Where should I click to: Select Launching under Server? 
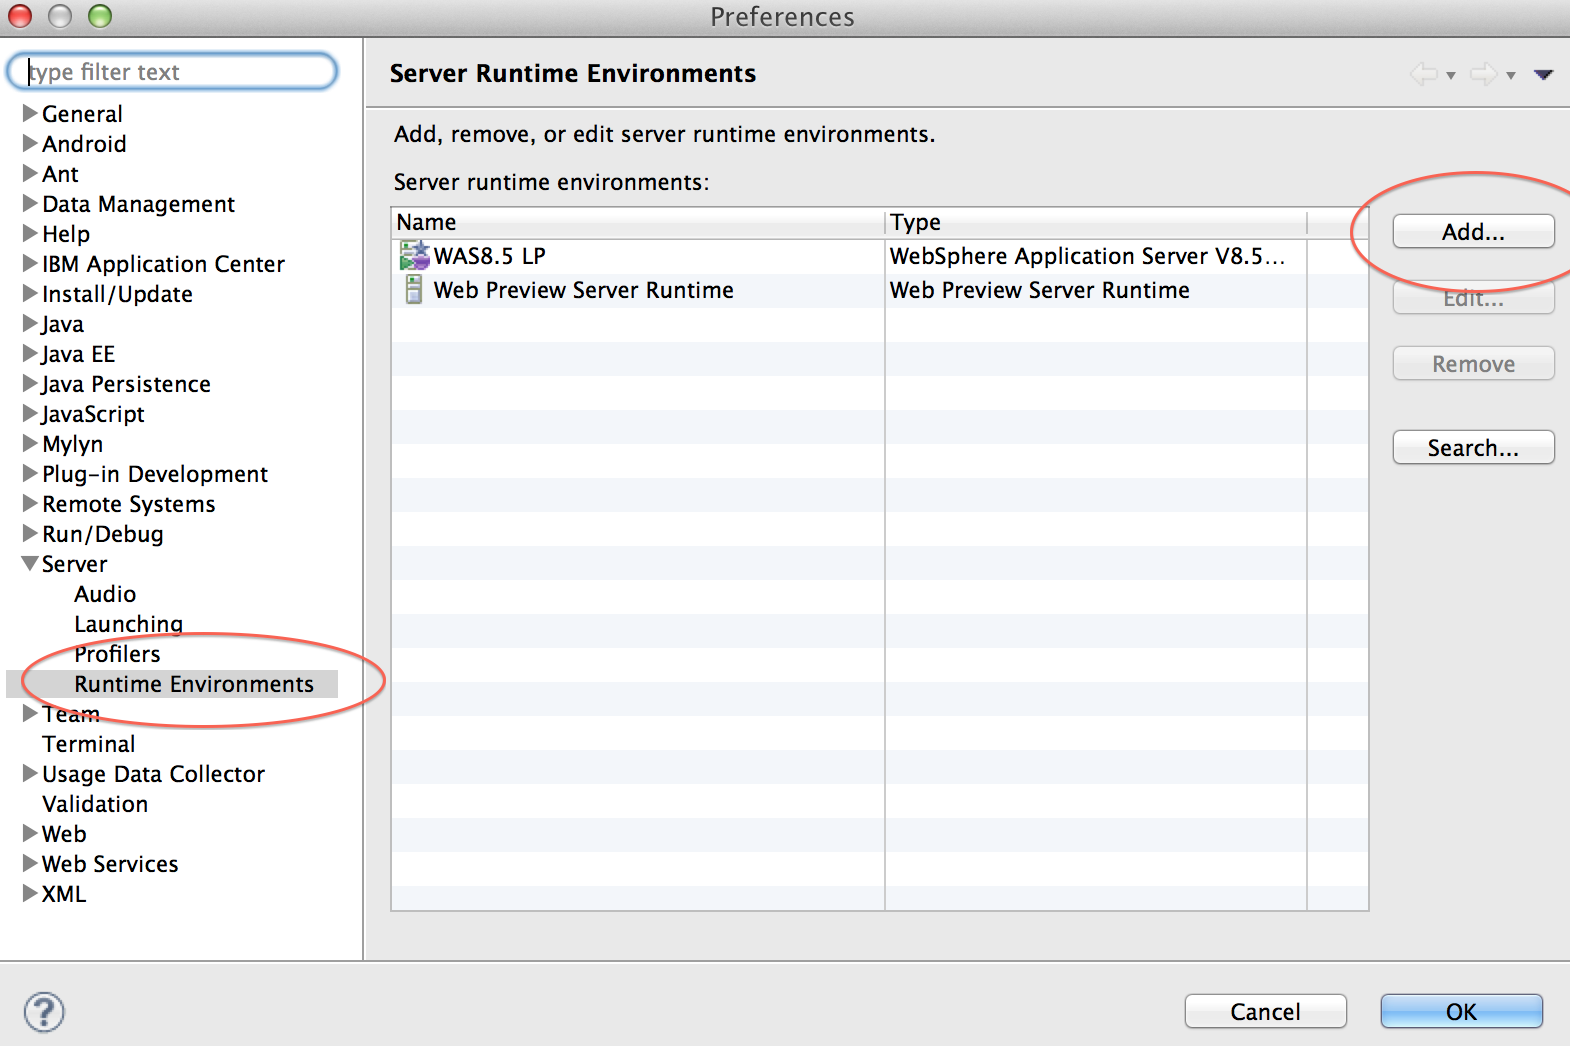tap(129, 624)
